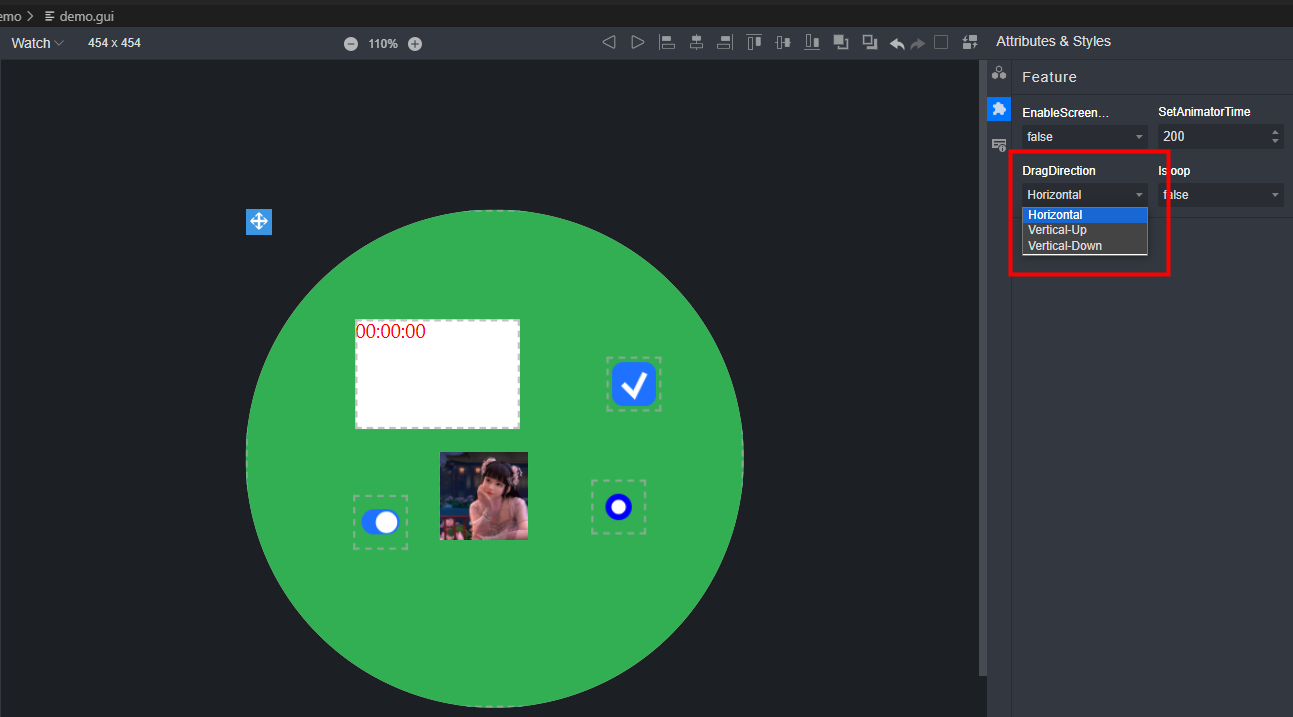Click the girl image thumbnail on canvas
The image size is (1293, 717).
click(x=484, y=496)
